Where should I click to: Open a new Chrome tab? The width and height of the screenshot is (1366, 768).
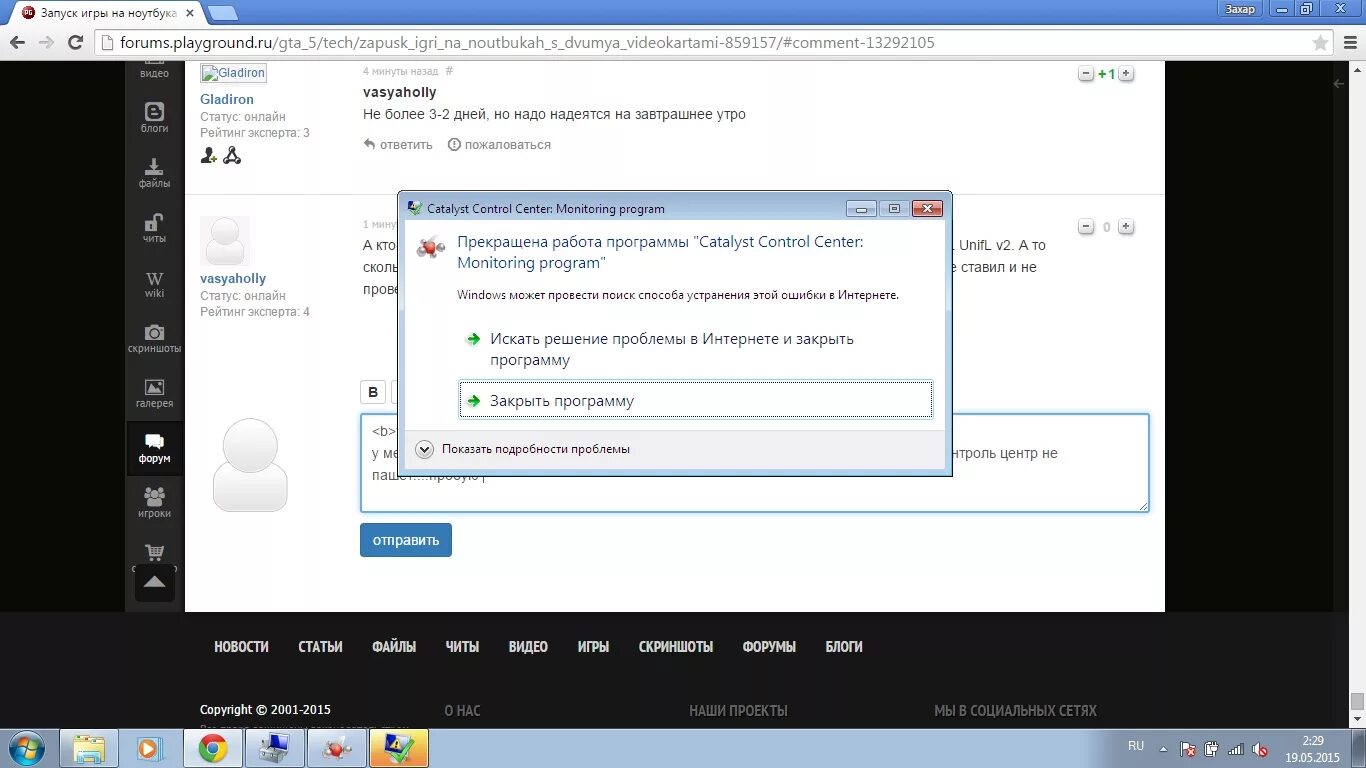[x=222, y=13]
